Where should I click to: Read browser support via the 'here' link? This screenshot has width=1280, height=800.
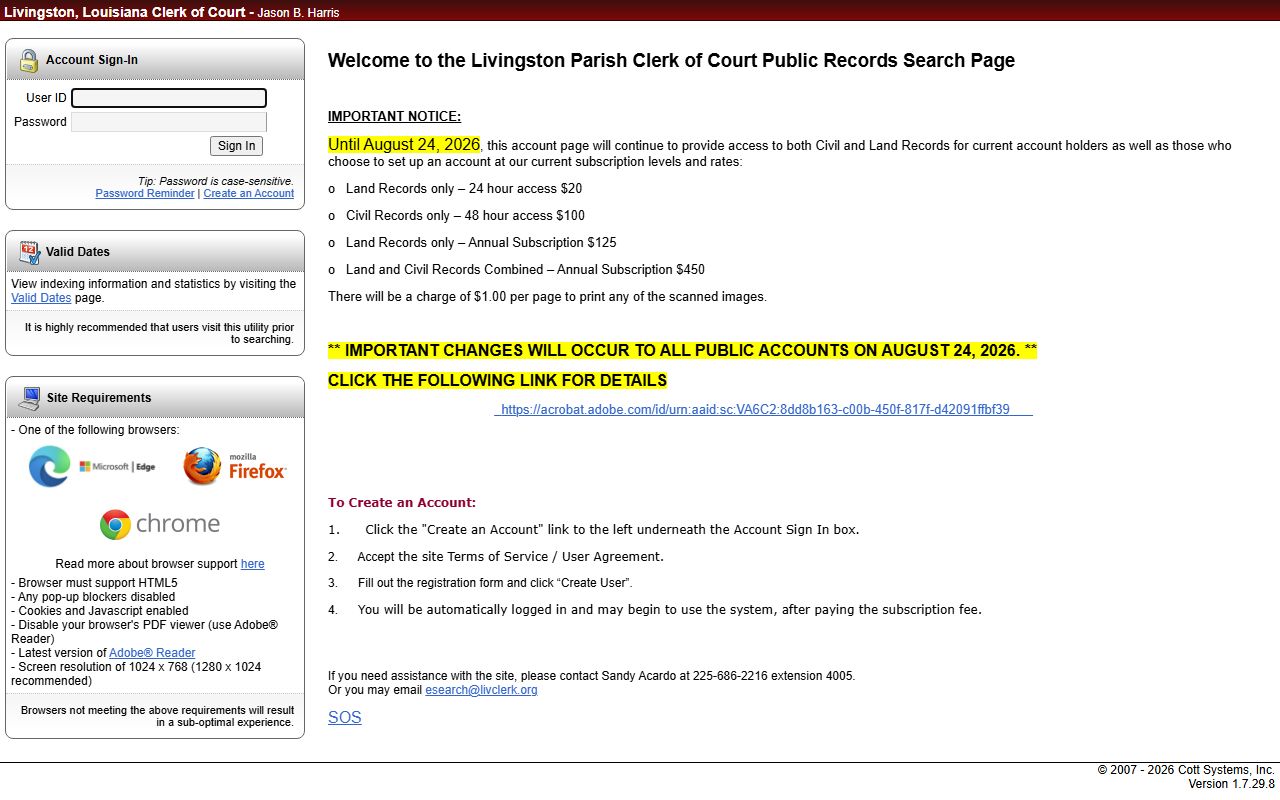click(x=253, y=564)
